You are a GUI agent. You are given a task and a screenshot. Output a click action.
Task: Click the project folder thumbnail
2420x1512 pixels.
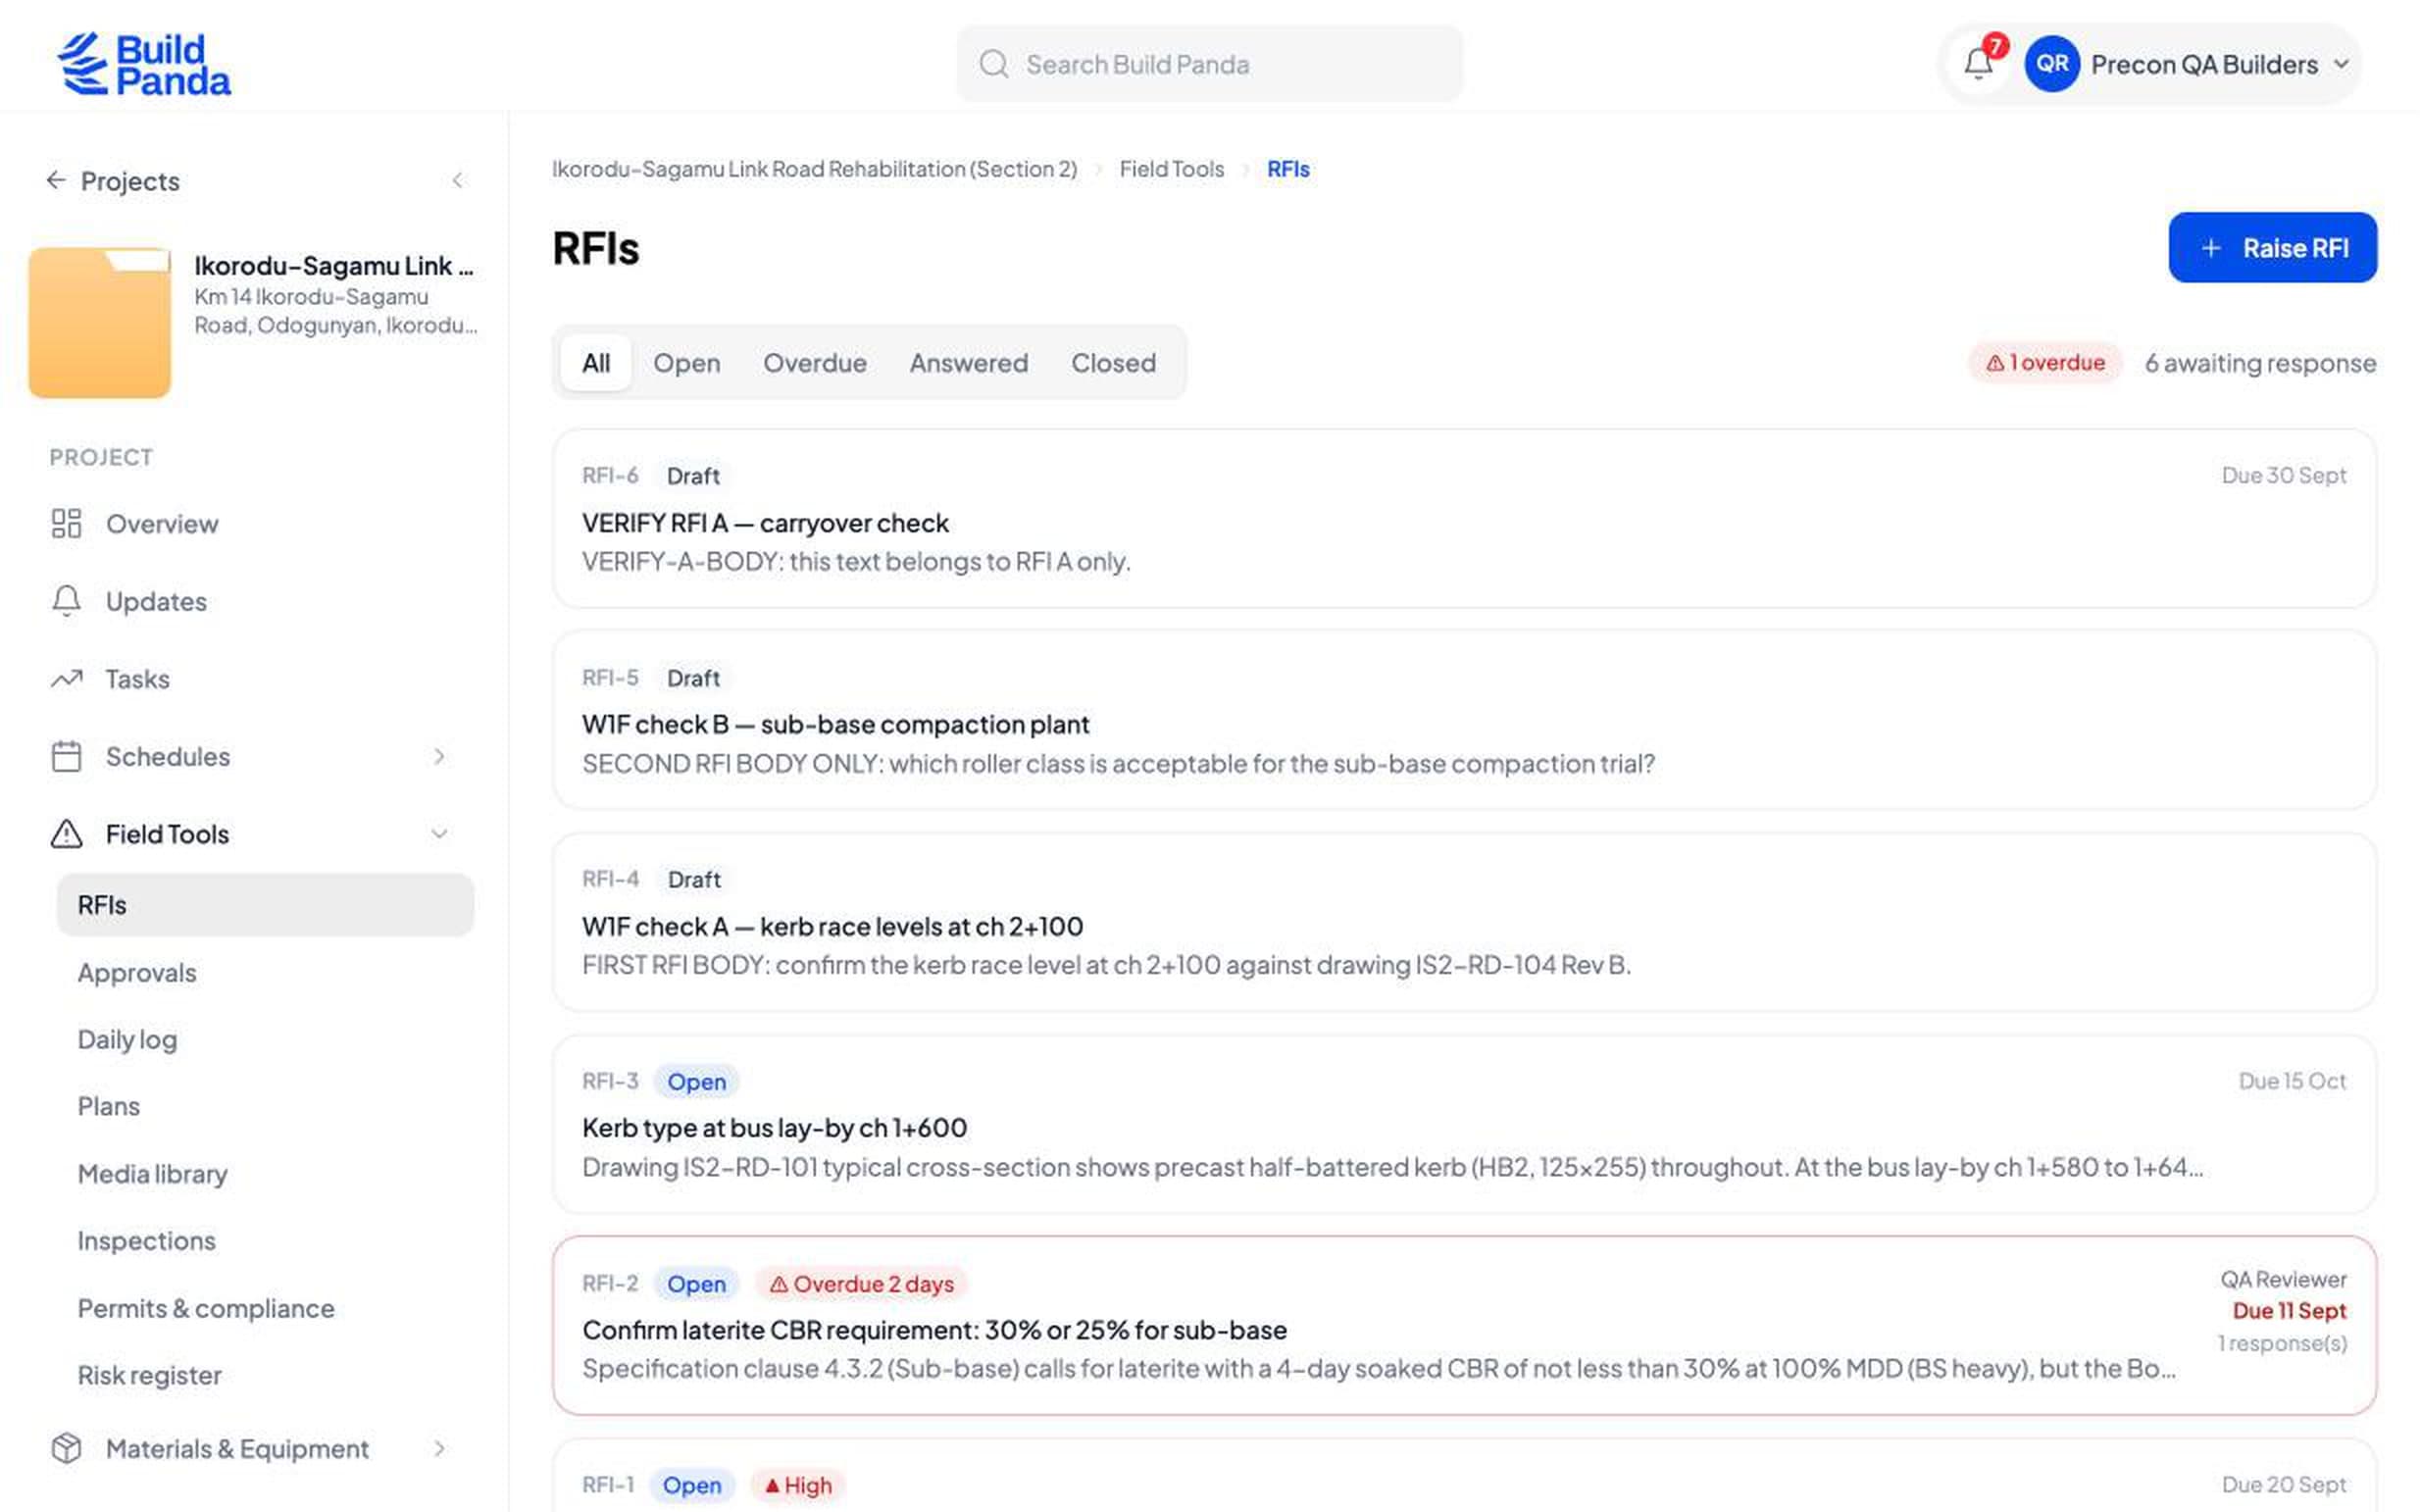point(99,322)
